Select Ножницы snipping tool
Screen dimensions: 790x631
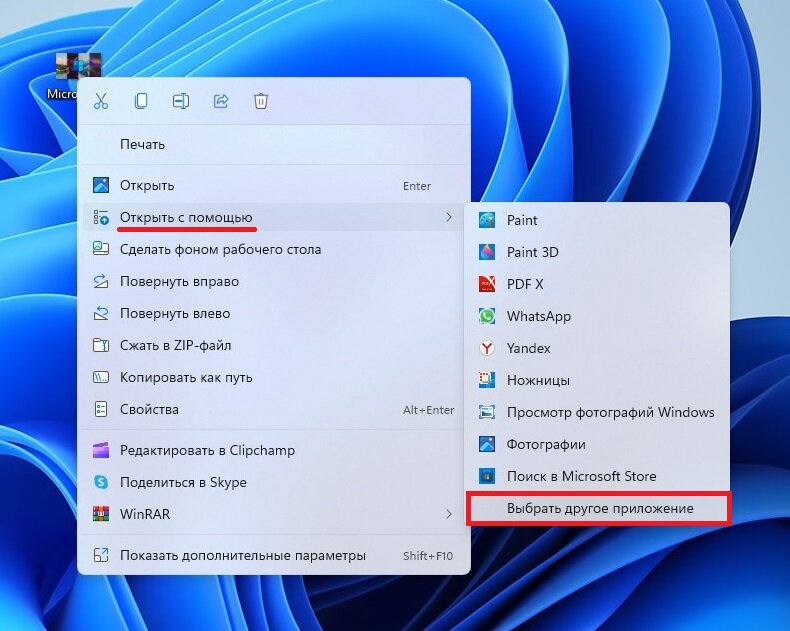[x=597, y=381]
